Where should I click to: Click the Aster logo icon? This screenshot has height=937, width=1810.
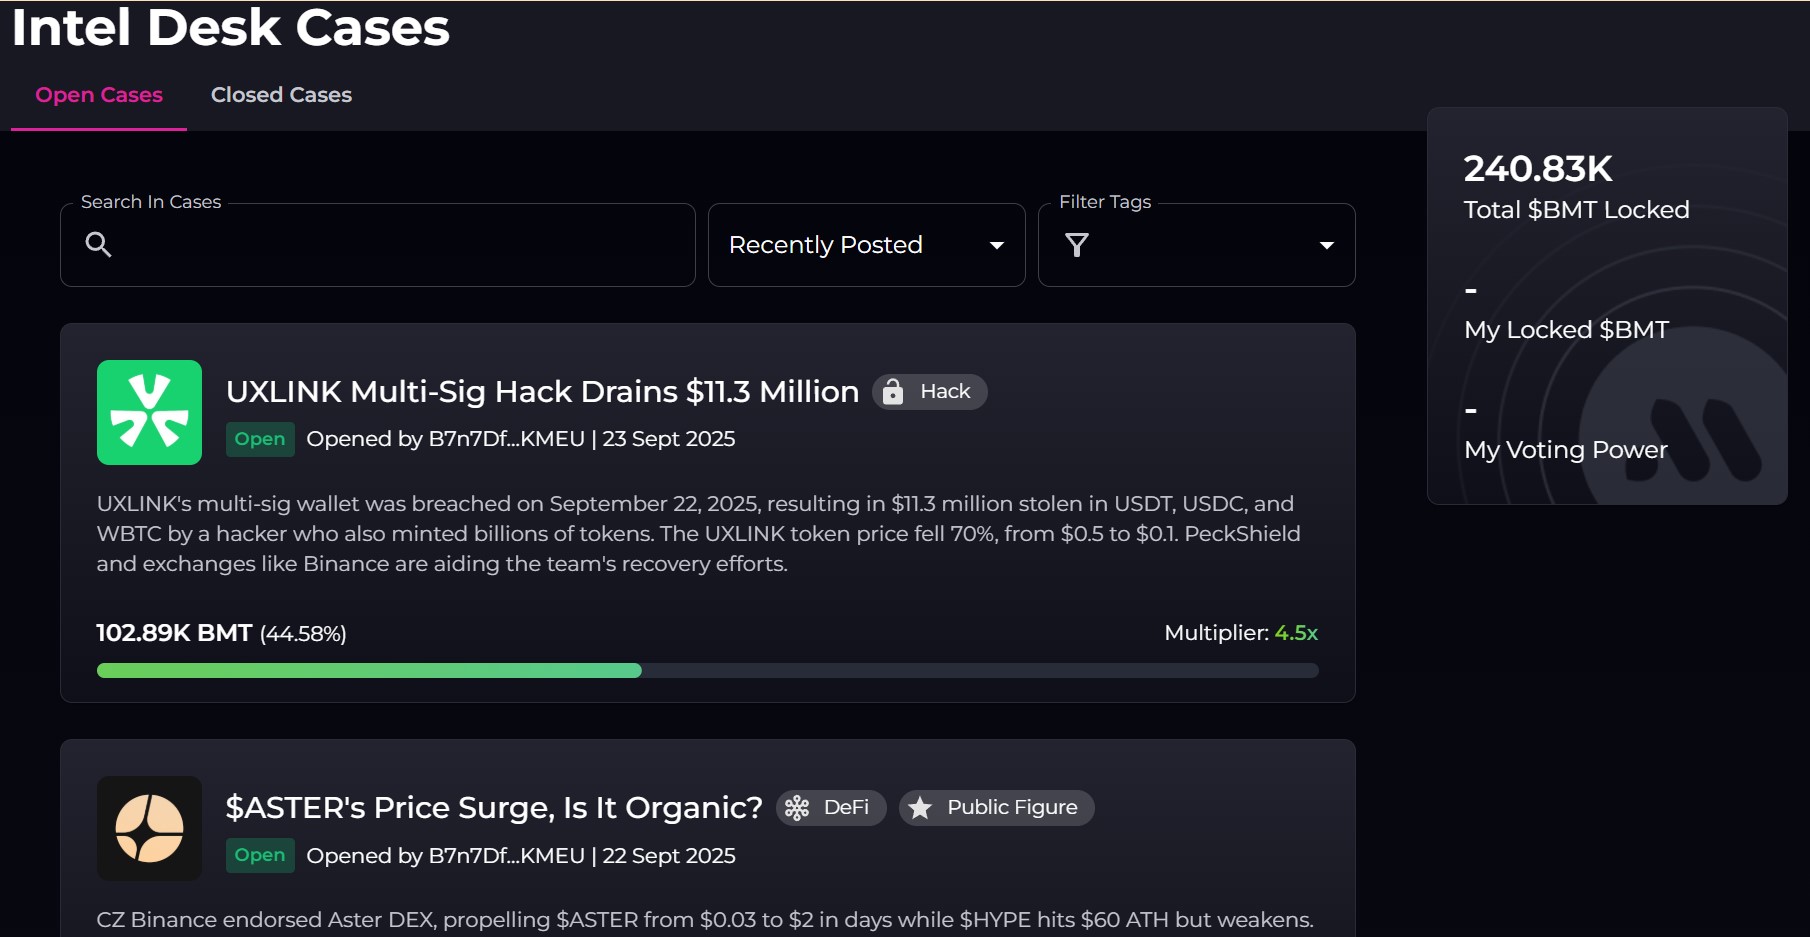(149, 828)
